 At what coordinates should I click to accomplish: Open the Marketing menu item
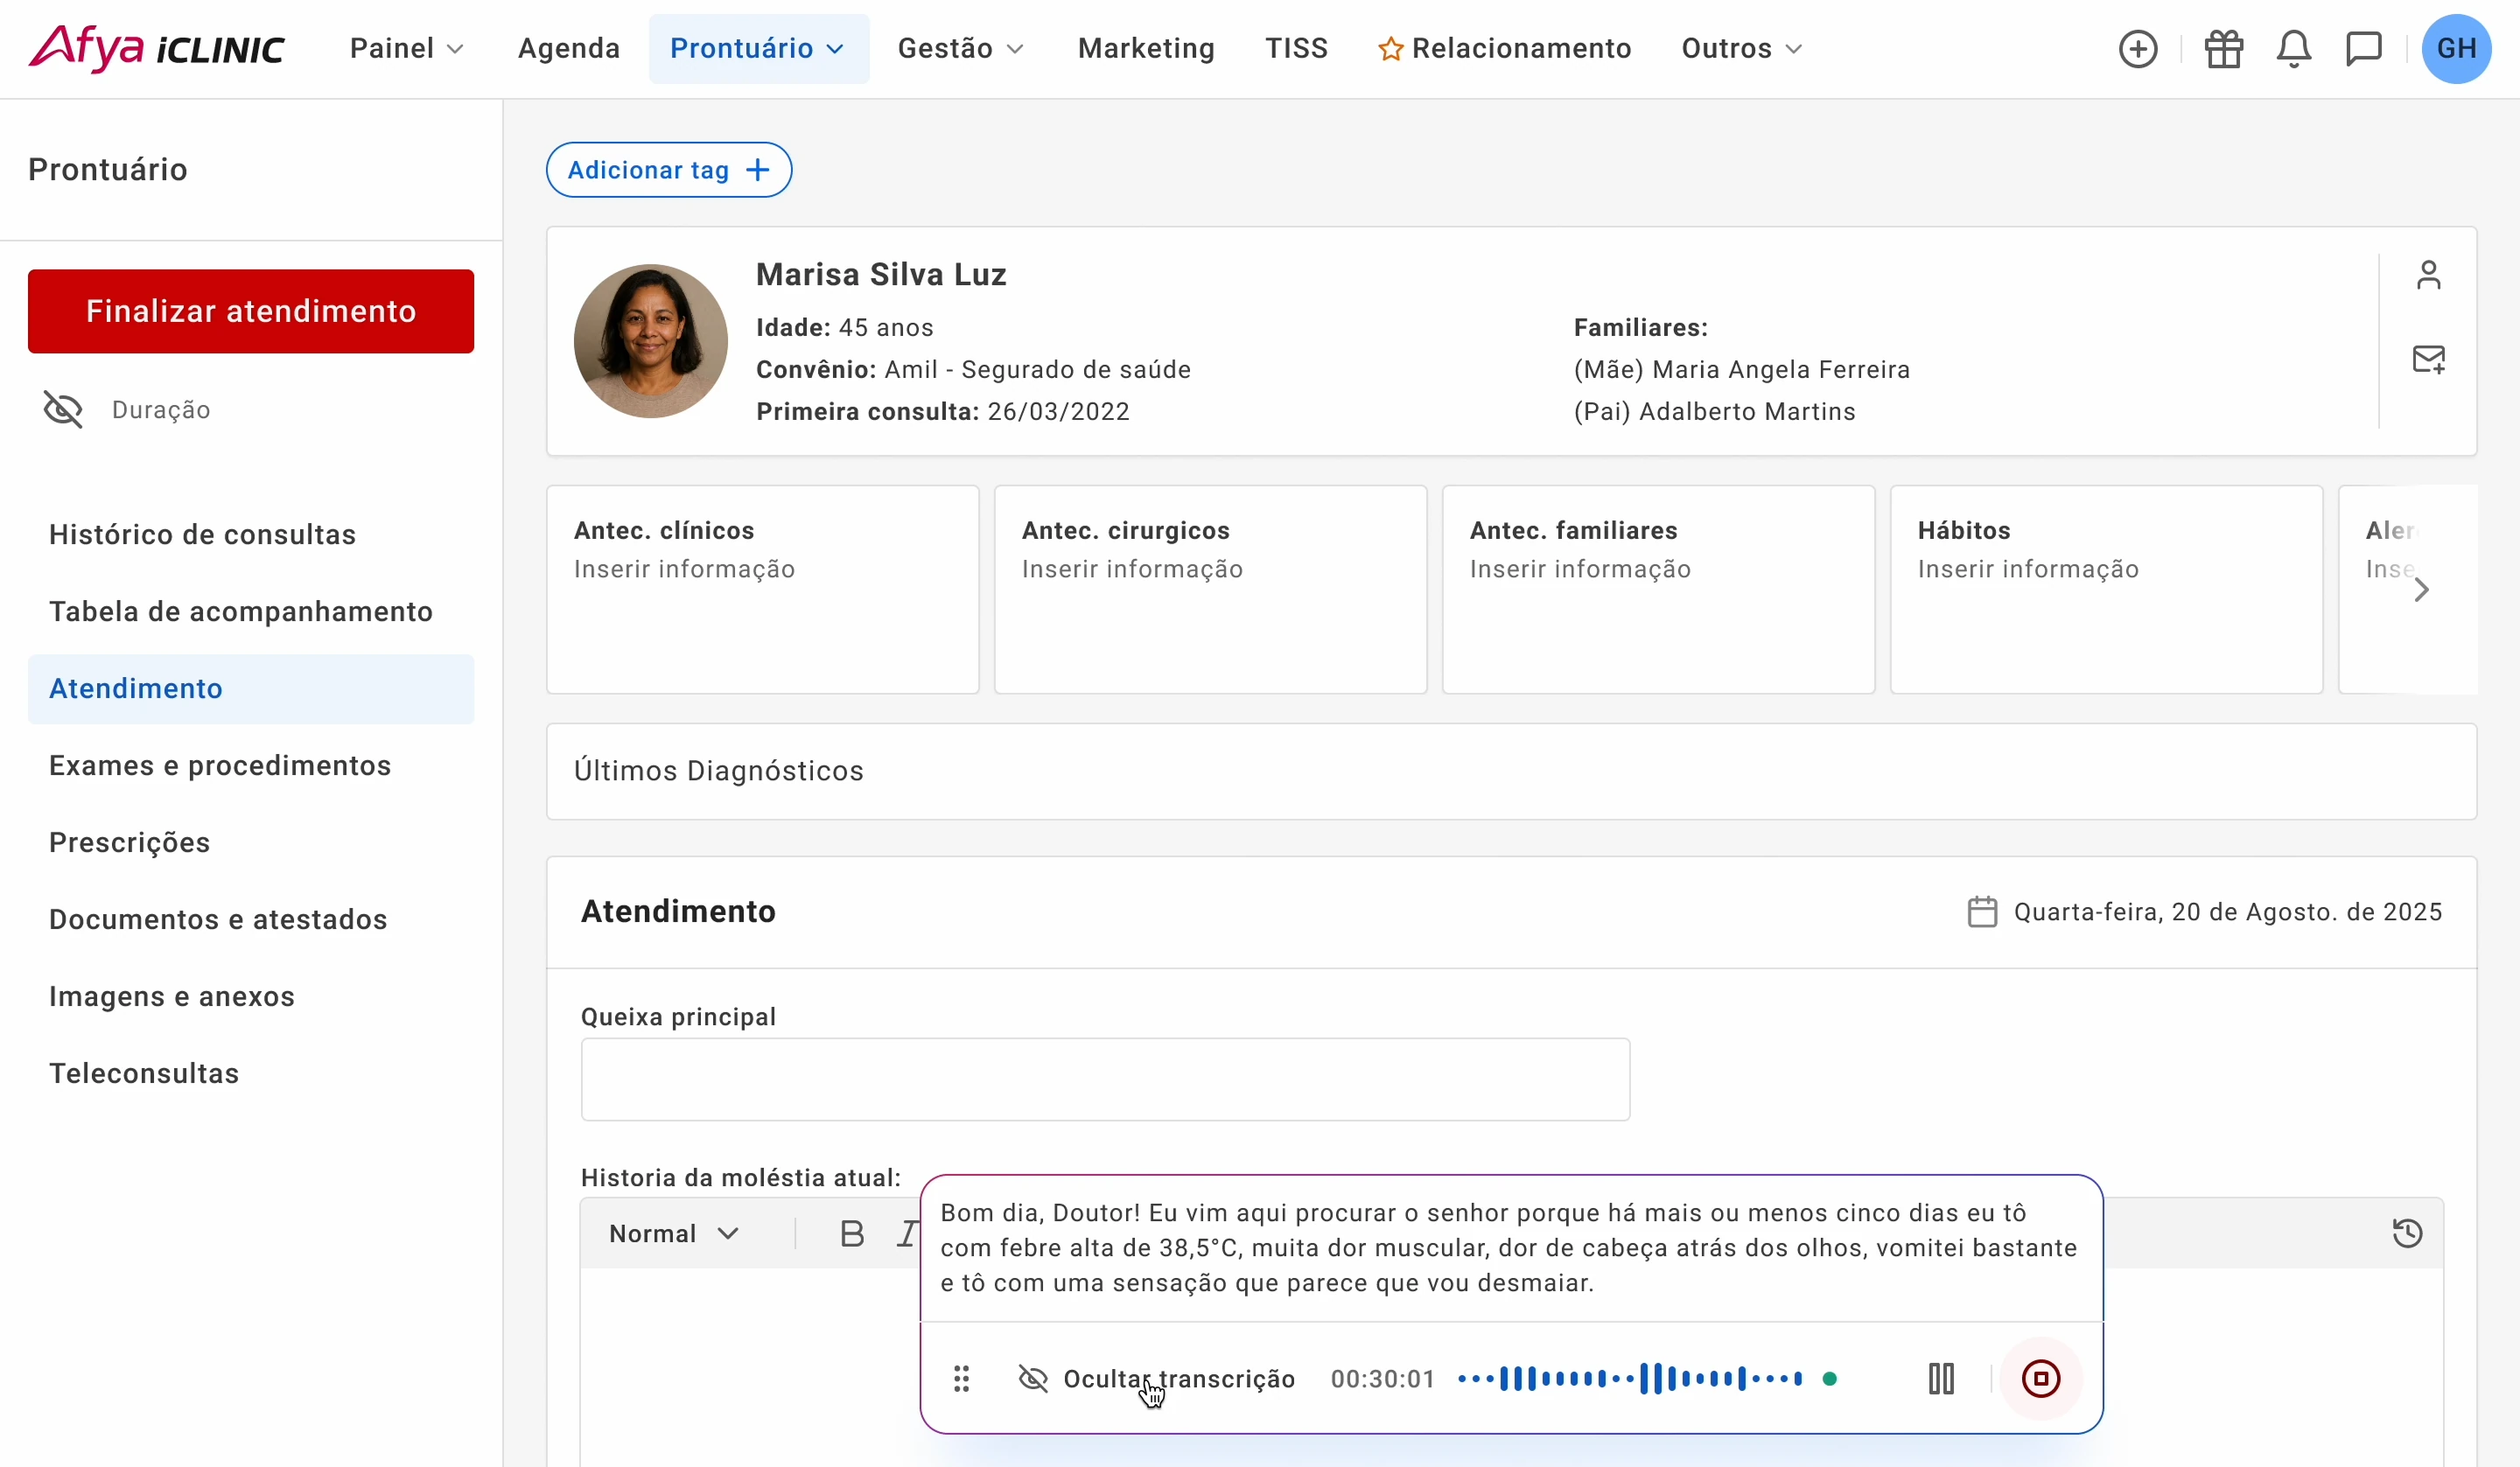point(1146,48)
